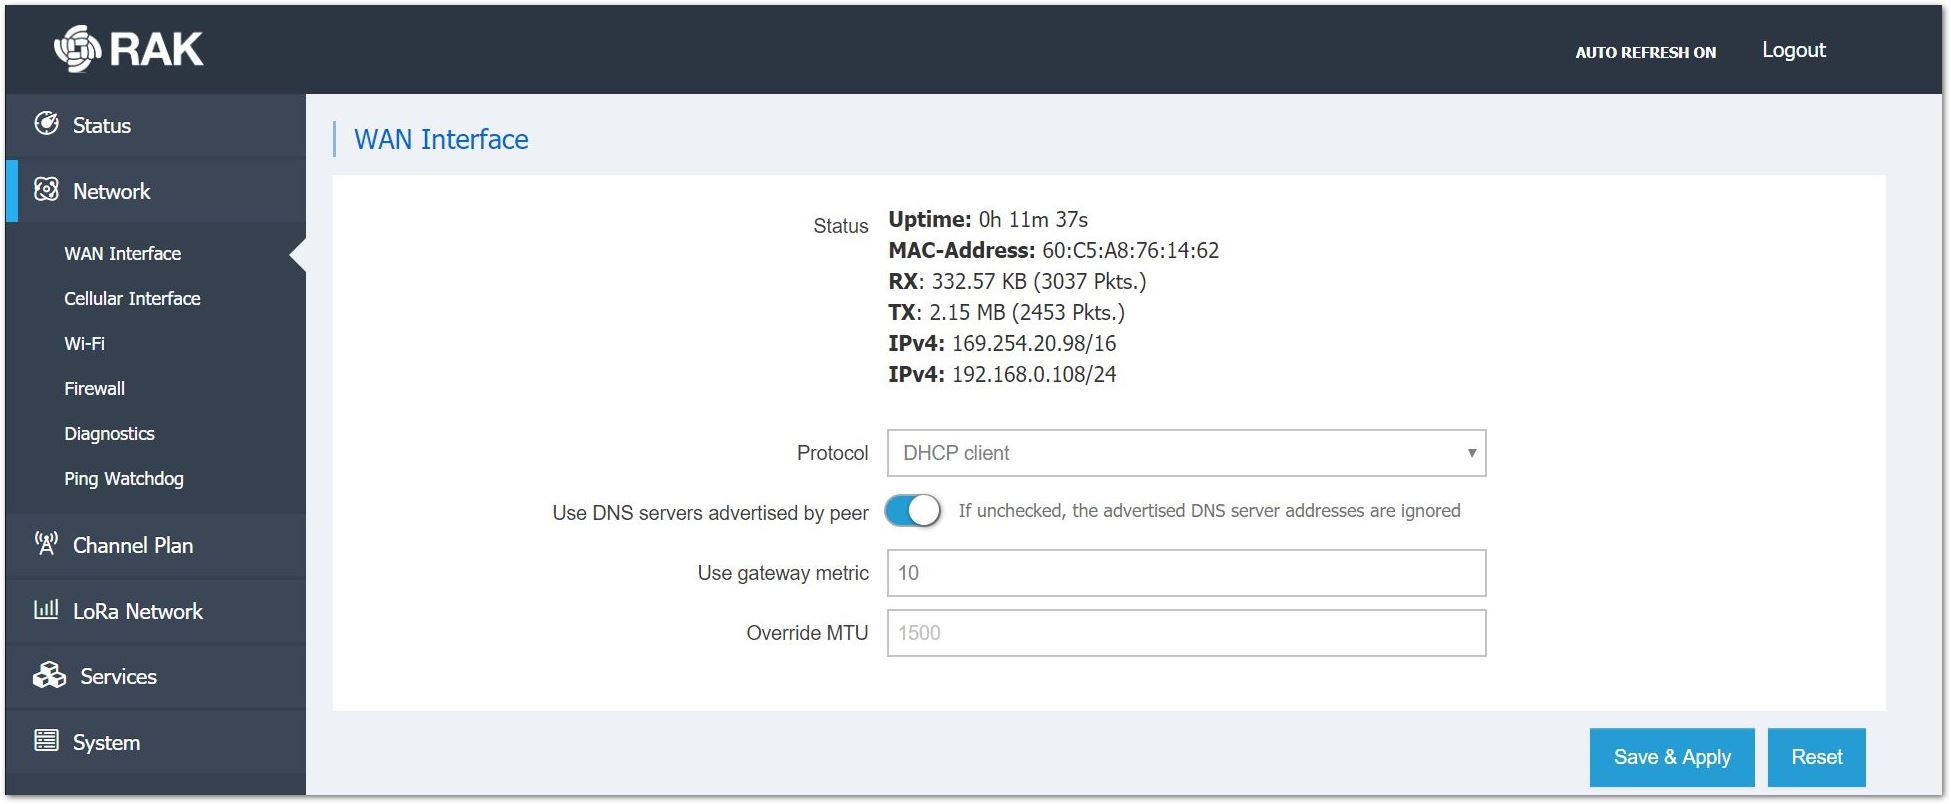The height and width of the screenshot is (804, 1951).
Task: Click the LoRa Network bar chart icon
Action: pyautogui.click(x=46, y=609)
